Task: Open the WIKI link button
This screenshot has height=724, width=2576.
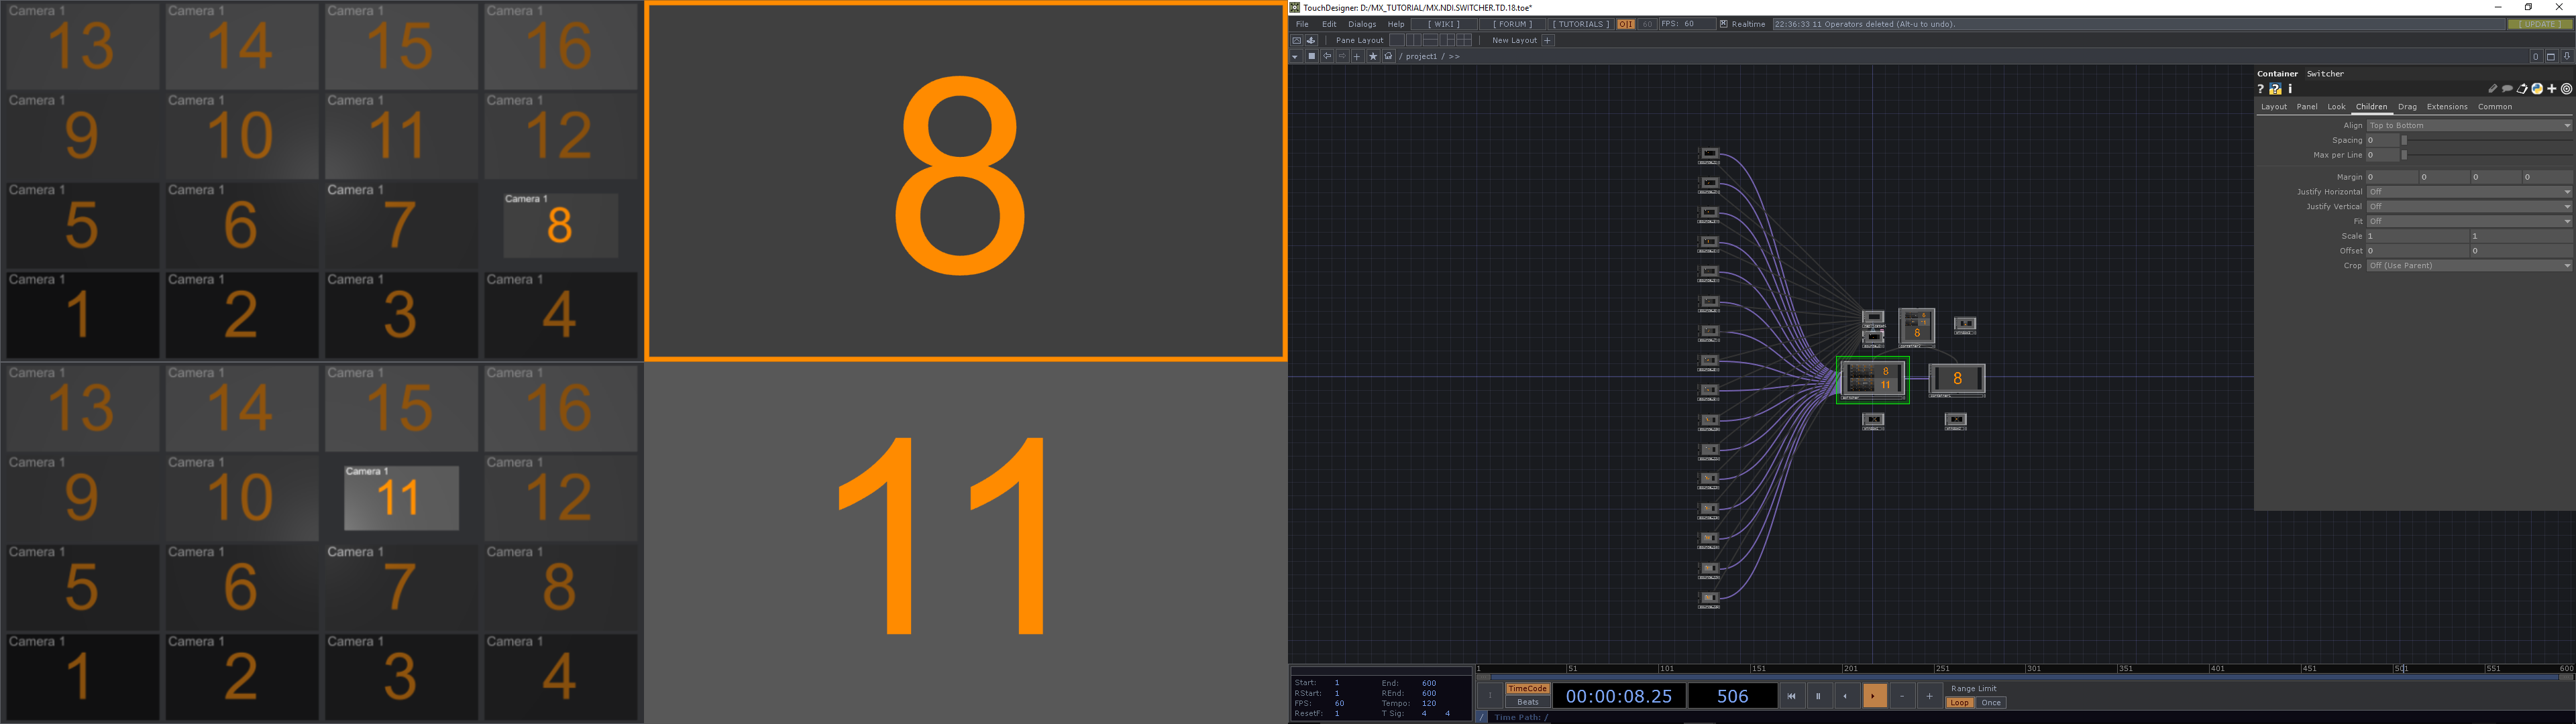Action: (1444, 24)
